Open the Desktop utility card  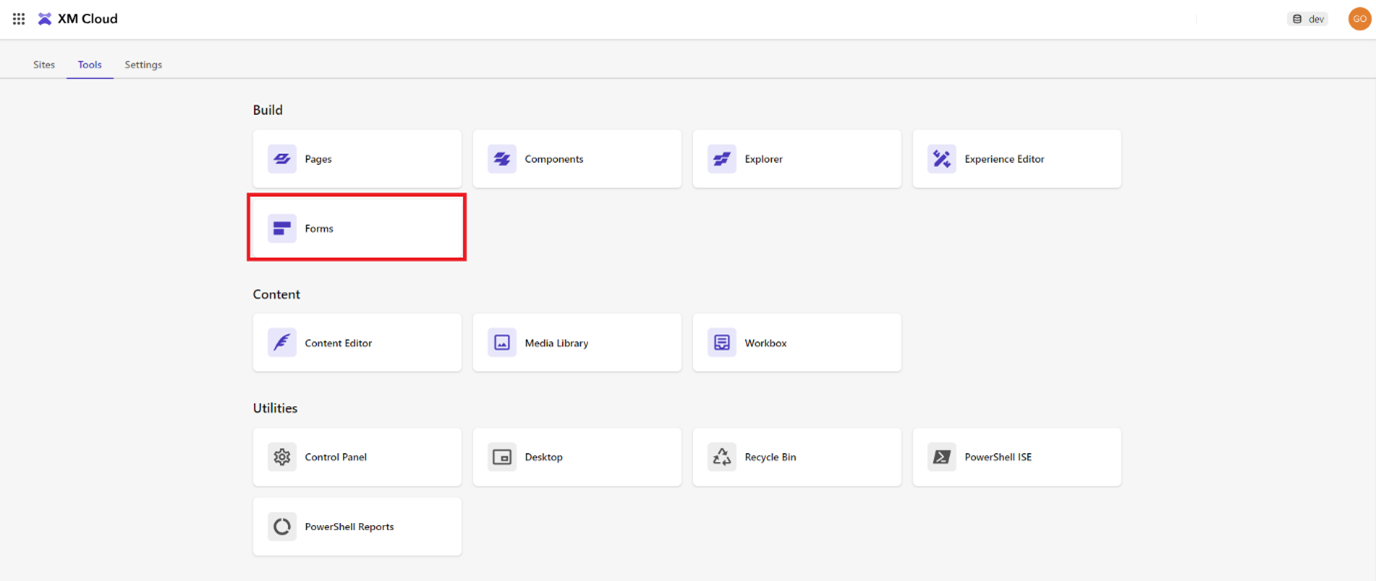(x=577, y=457)
